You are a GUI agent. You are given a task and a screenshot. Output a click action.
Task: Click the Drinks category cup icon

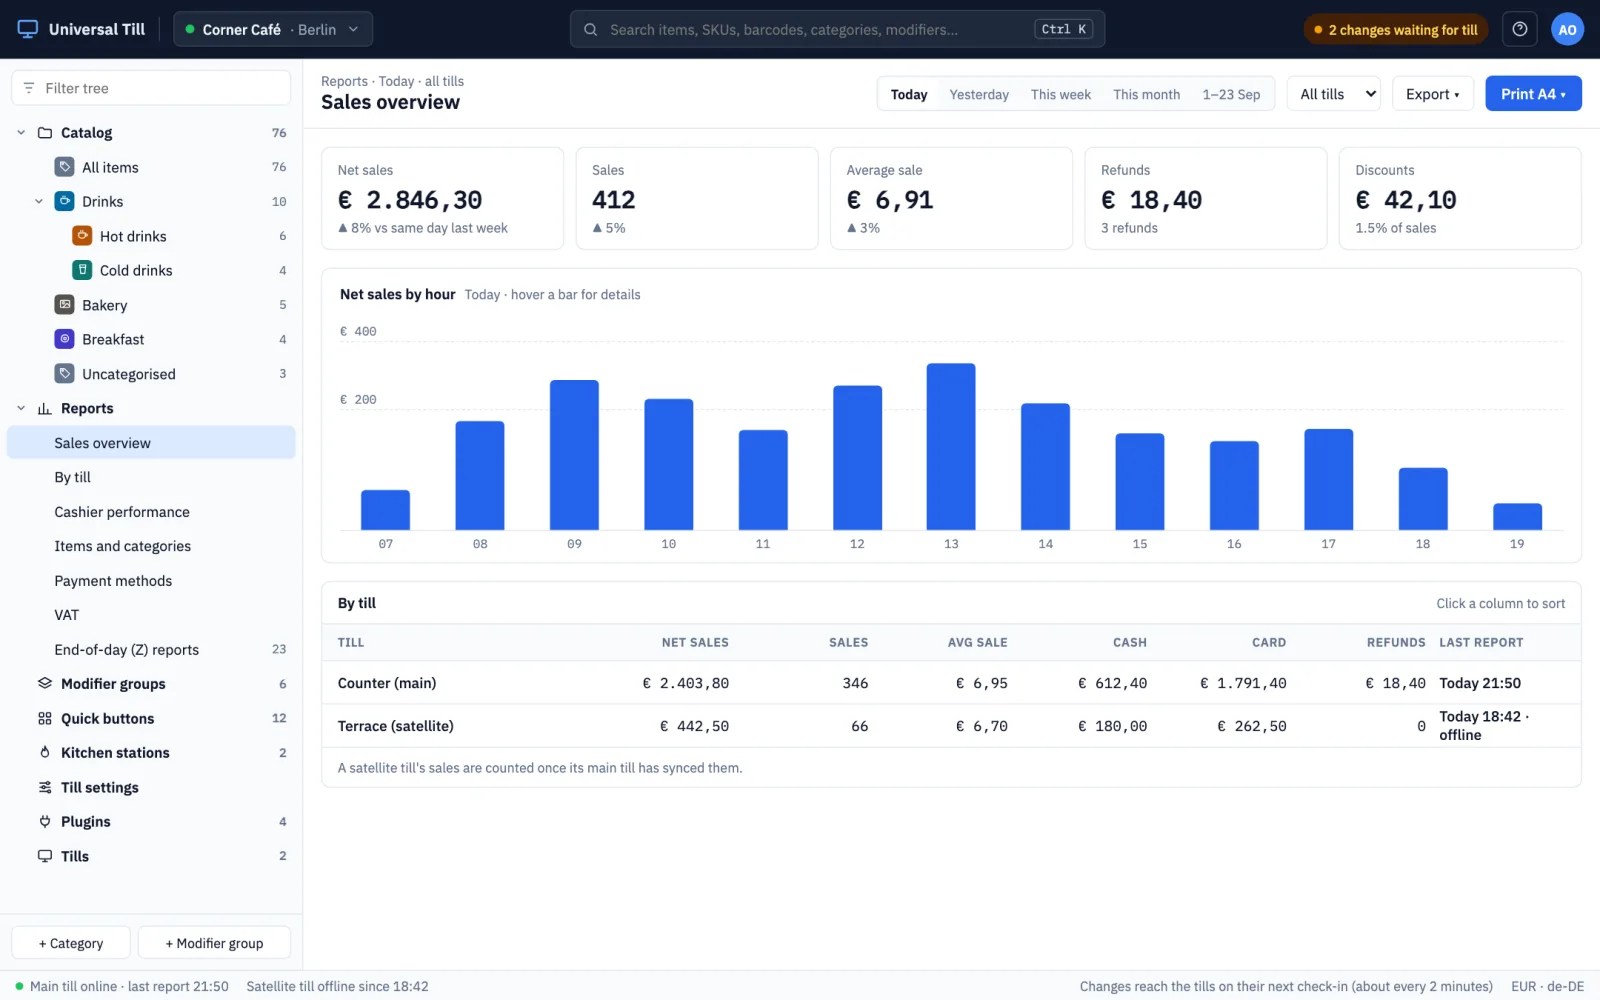point(65,201)
